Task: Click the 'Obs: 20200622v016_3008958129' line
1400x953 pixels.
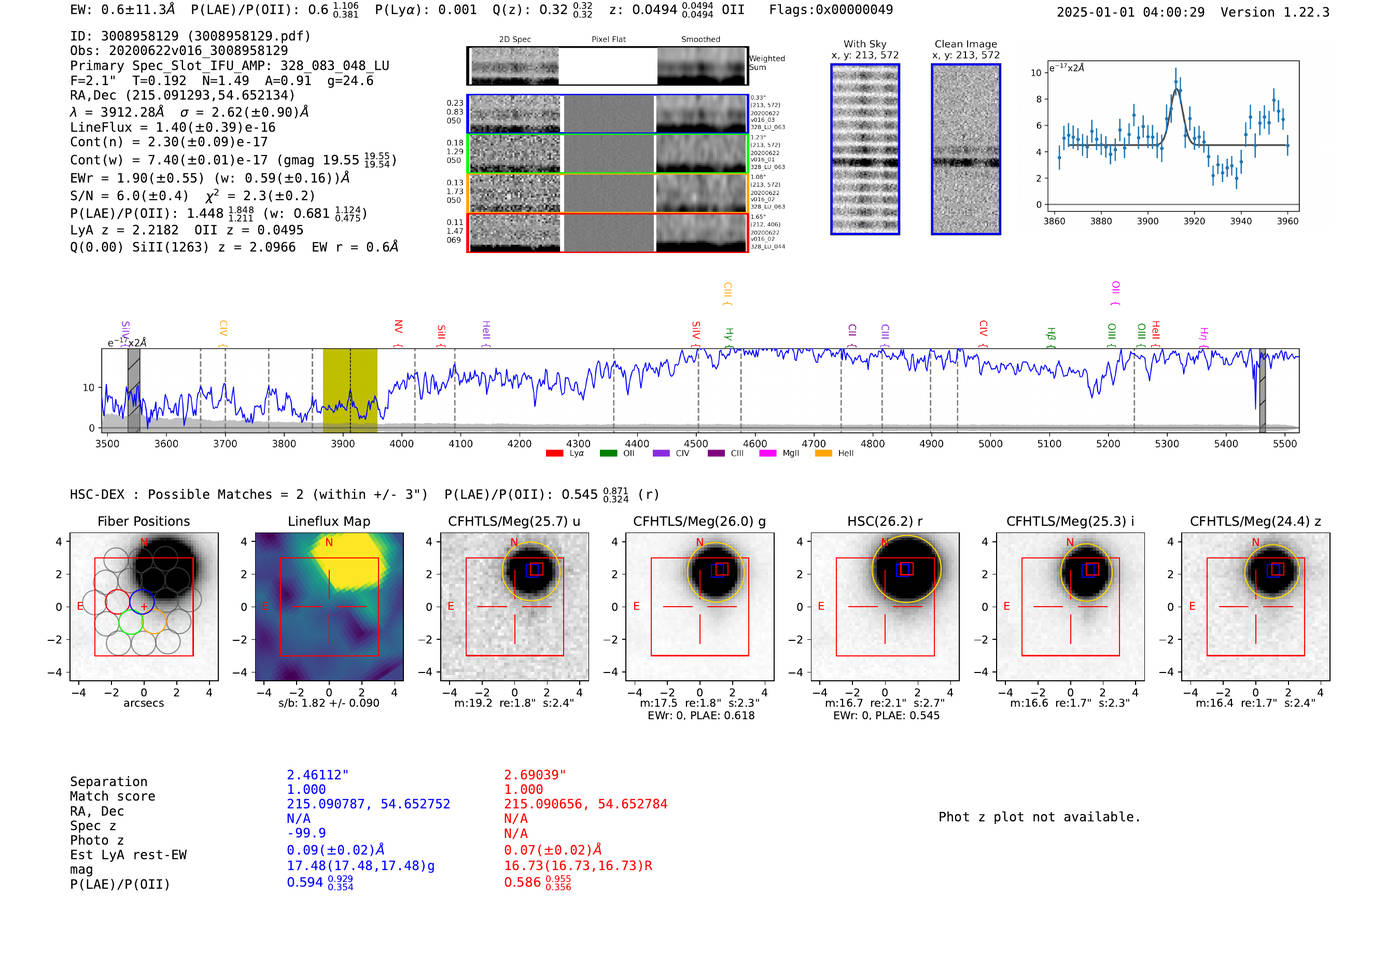Action: [x=179, y=51]
